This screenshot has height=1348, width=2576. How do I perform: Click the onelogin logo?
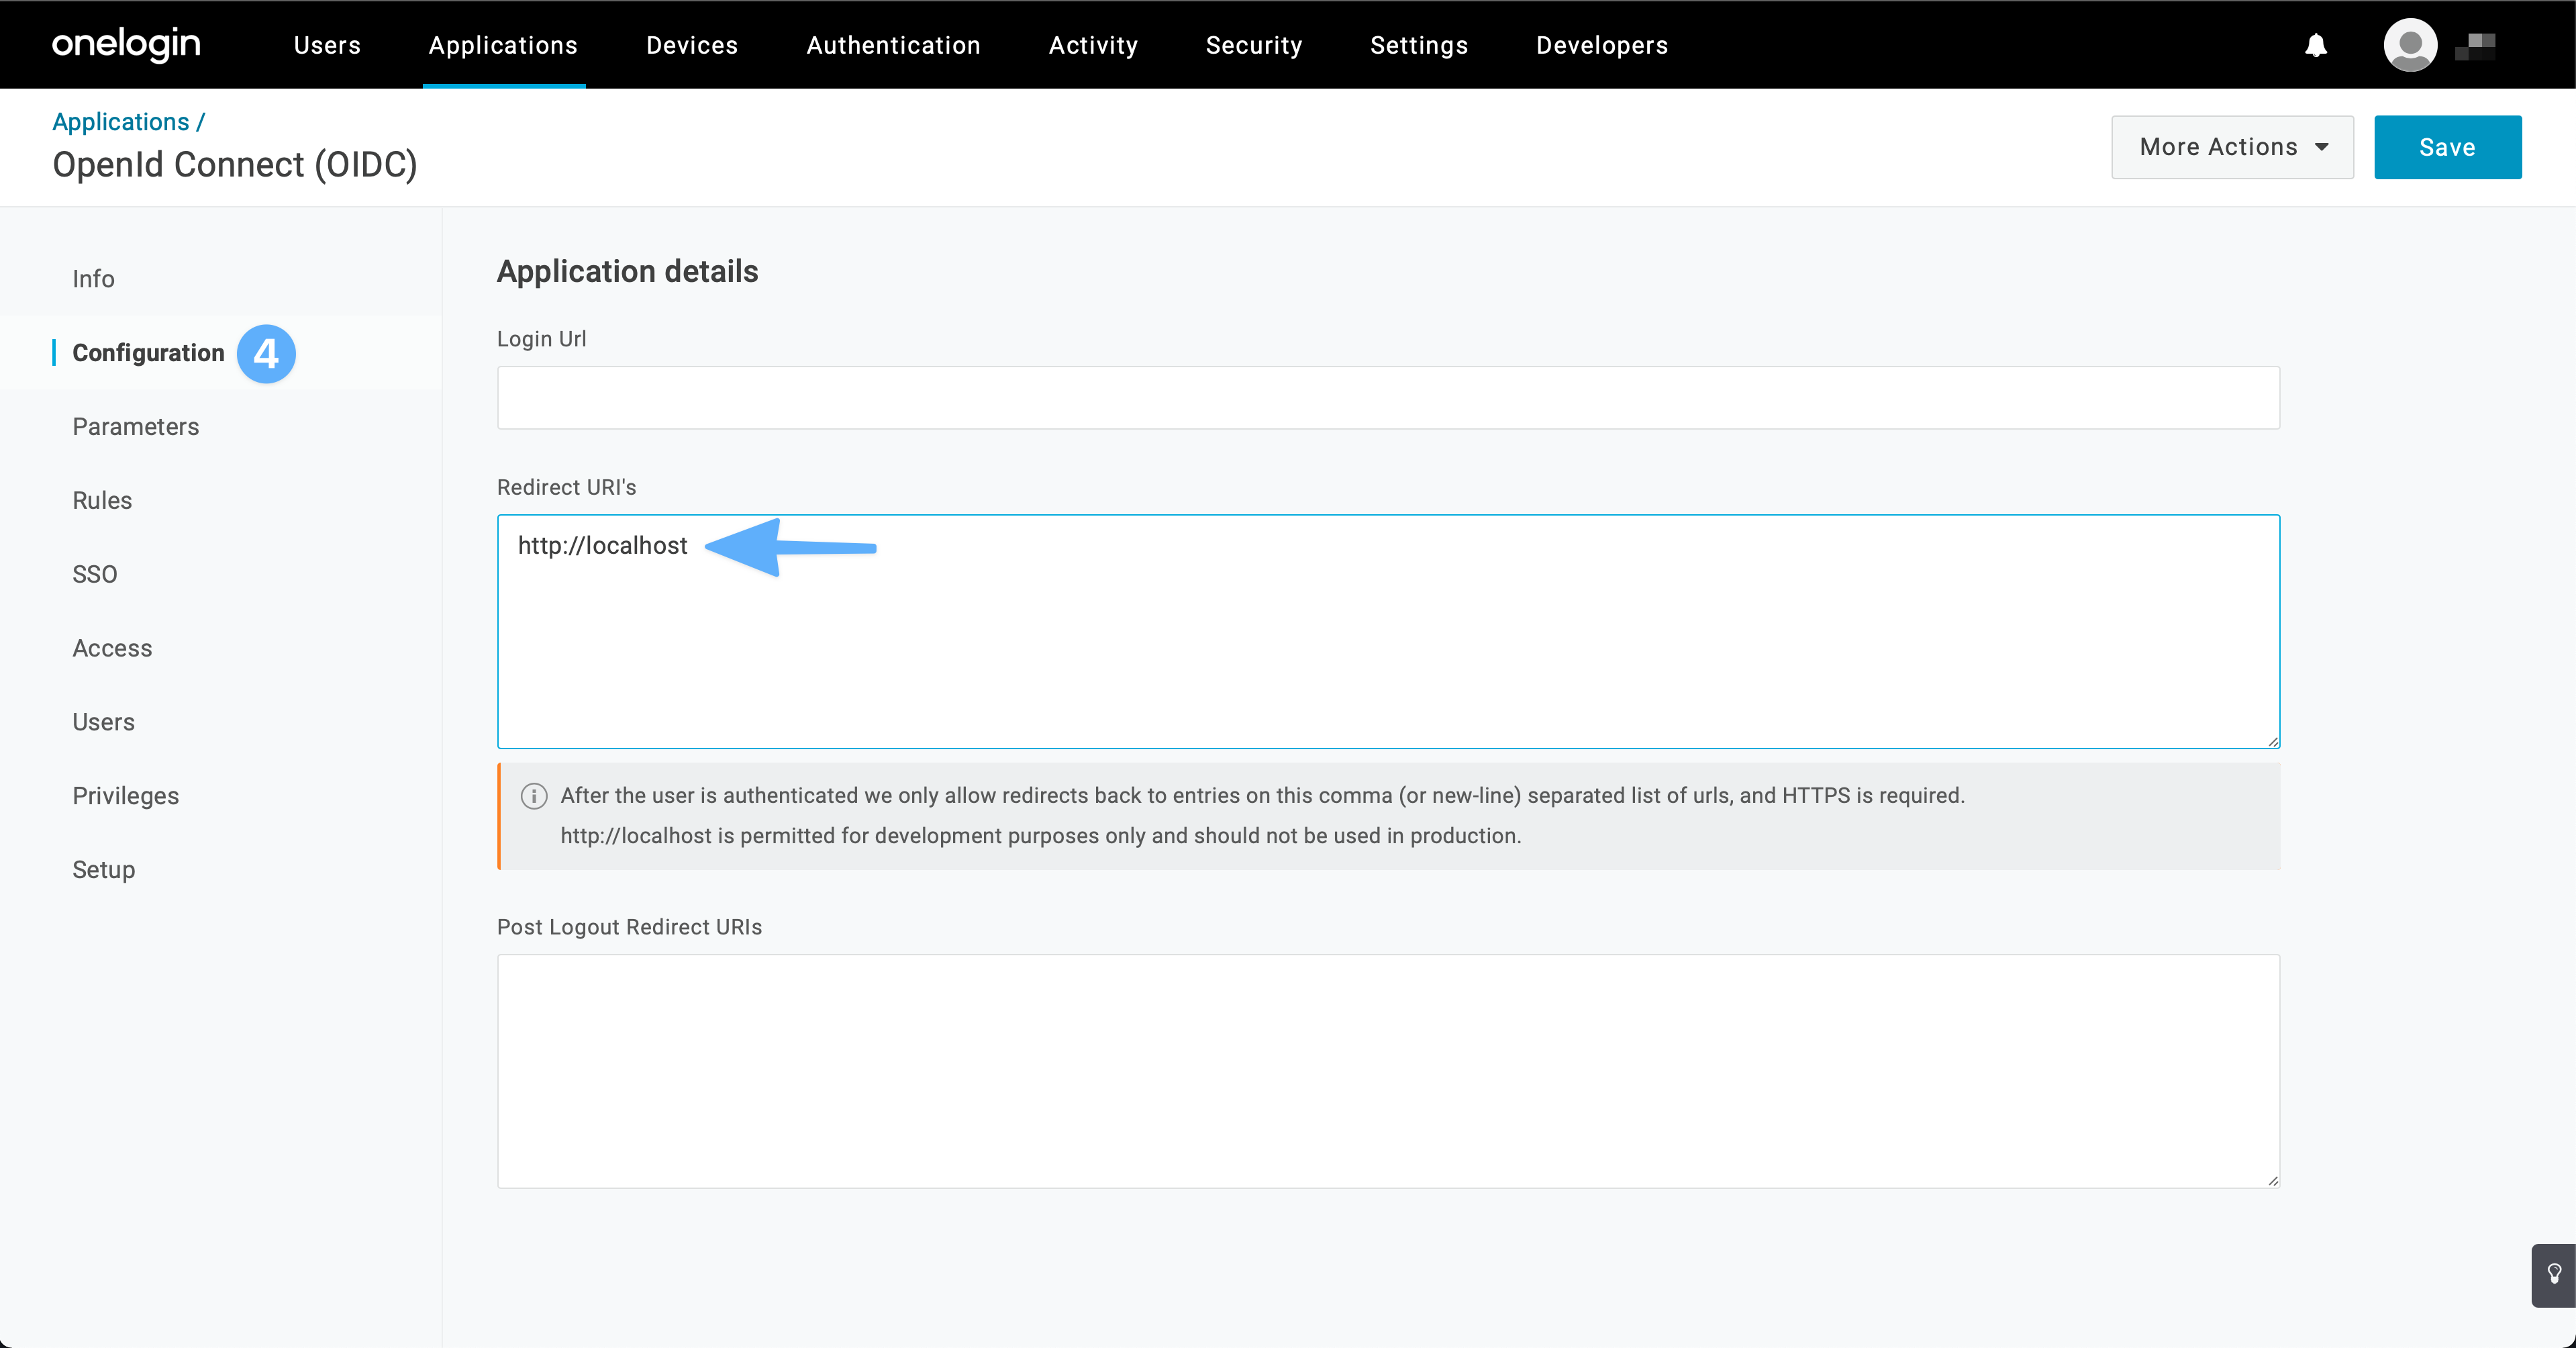click(126, 45)
